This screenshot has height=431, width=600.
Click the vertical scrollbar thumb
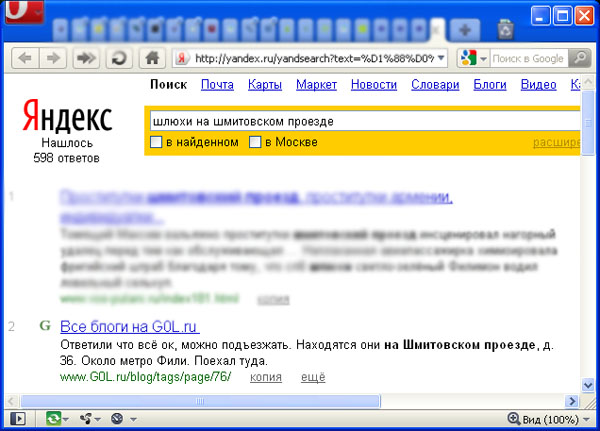(588, 123)
